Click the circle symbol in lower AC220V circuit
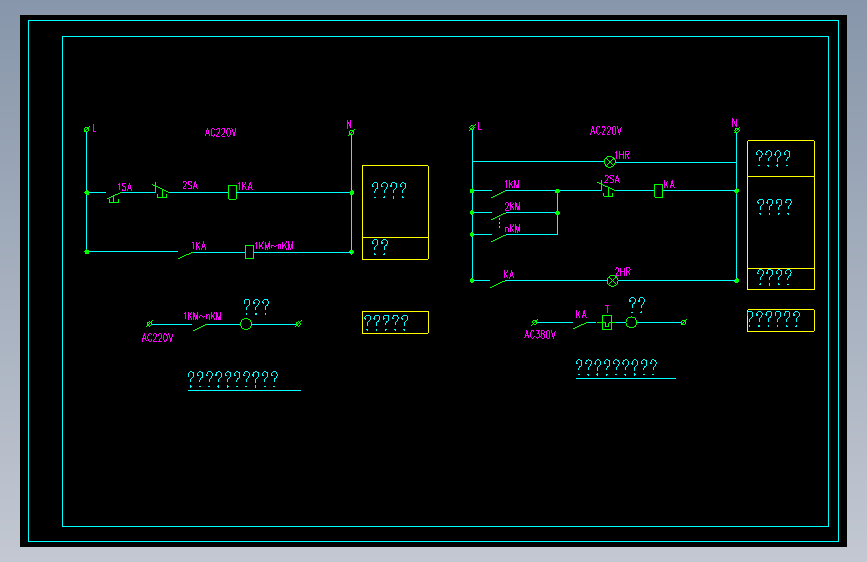 point(246,324)
